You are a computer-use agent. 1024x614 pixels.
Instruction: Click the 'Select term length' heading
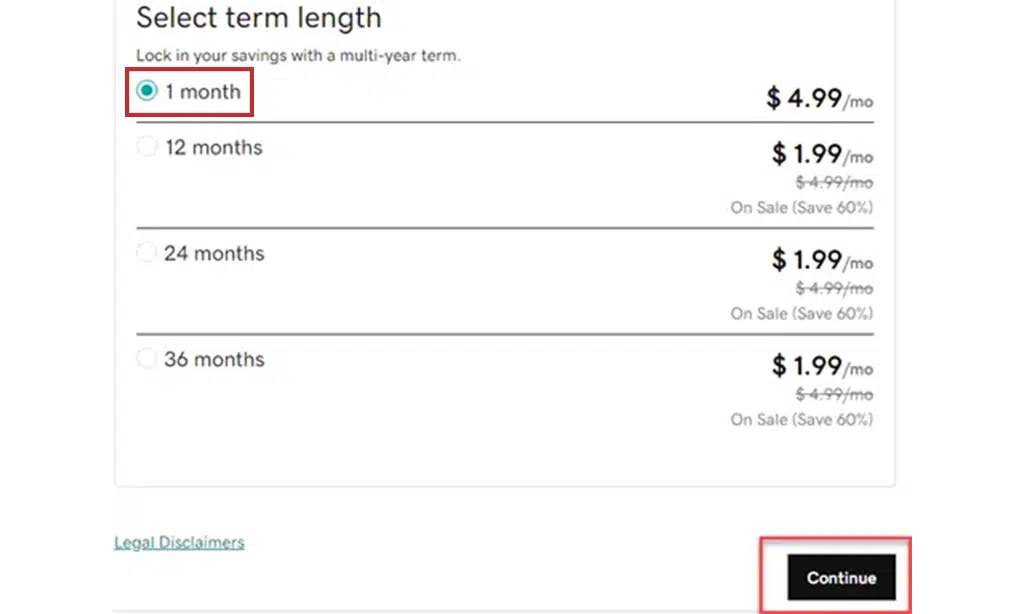tap(259, 18)
